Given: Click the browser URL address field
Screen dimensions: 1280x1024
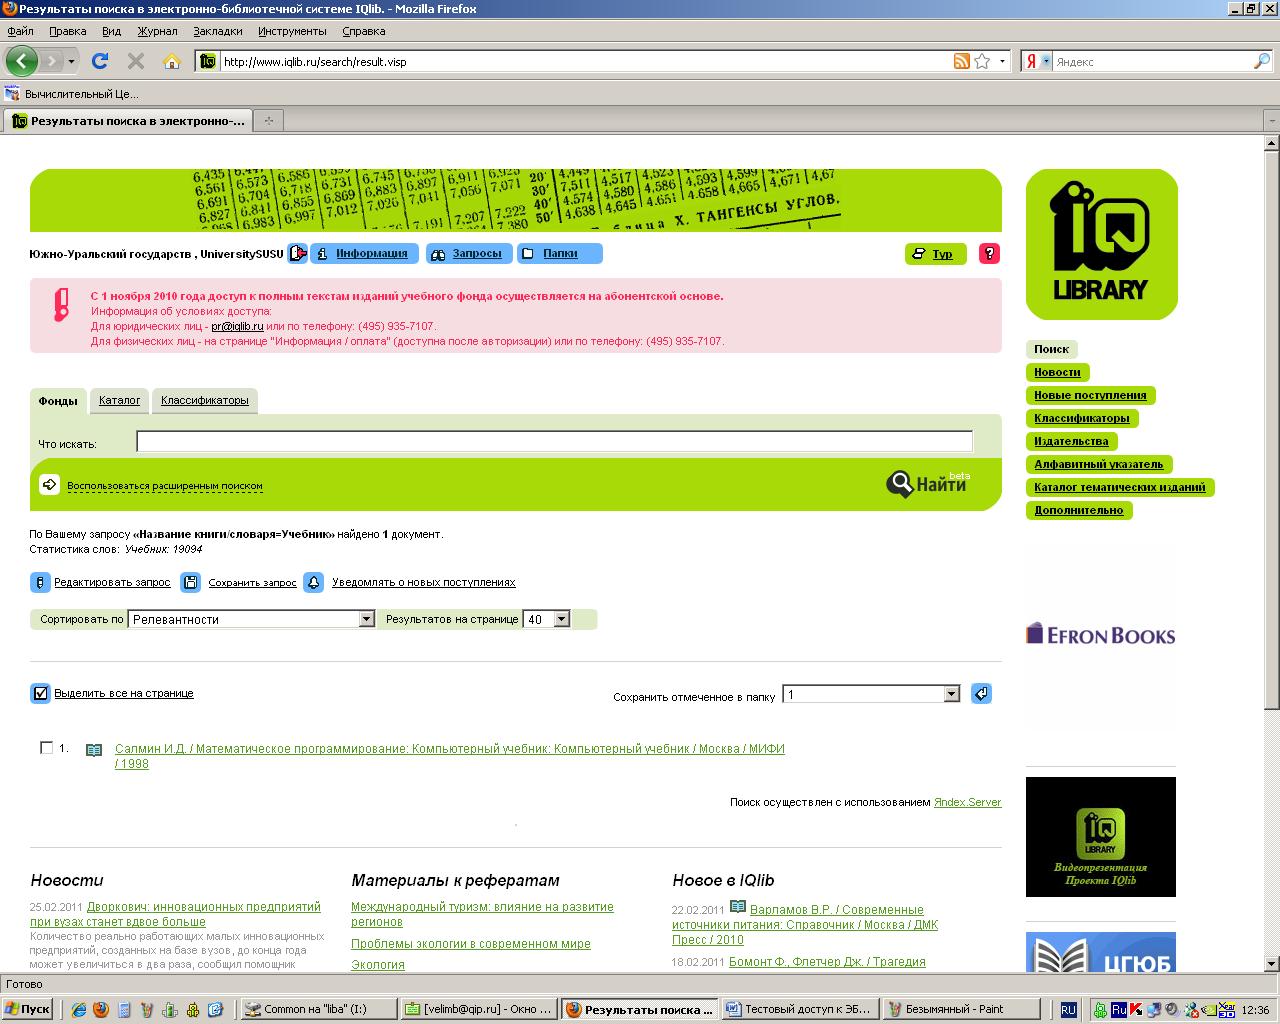Looking at the screenshot, I should click(585, 61).
